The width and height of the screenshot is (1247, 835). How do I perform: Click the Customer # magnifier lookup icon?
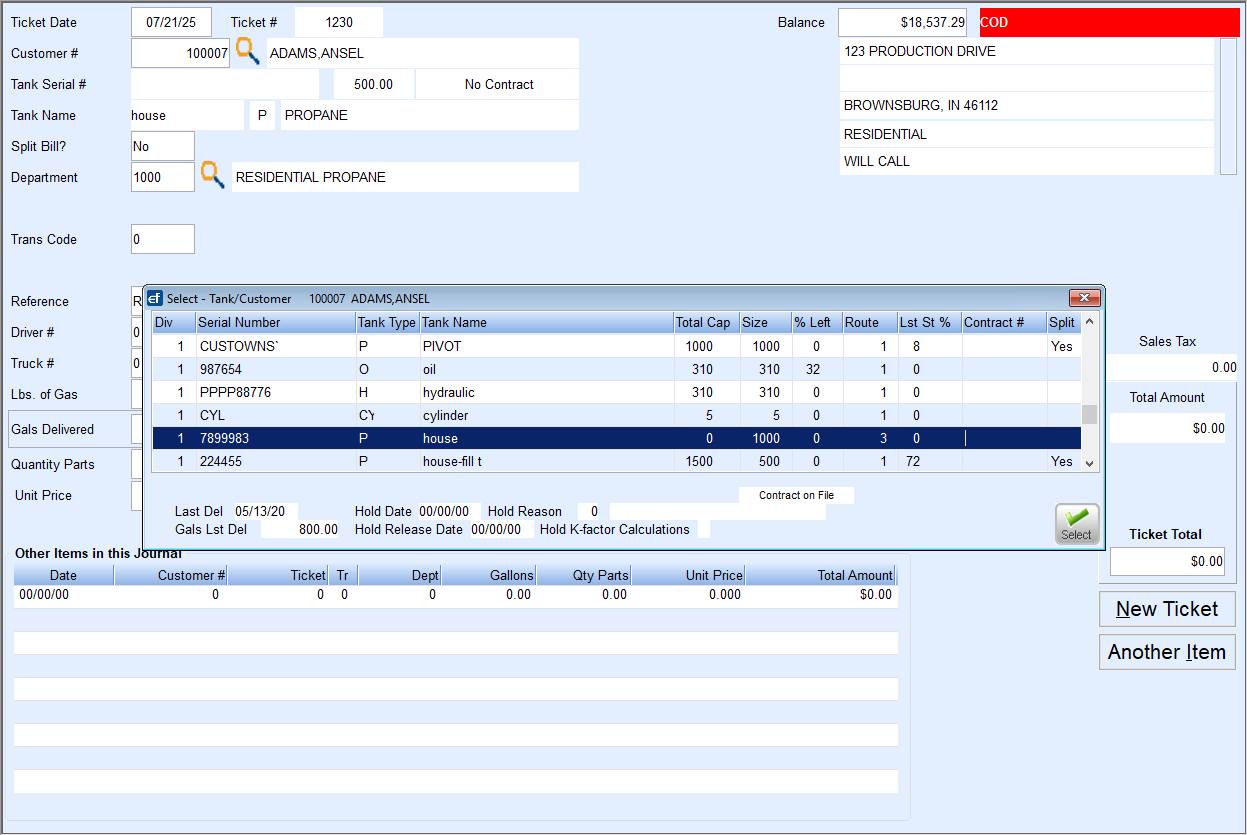tap(247, 53)
